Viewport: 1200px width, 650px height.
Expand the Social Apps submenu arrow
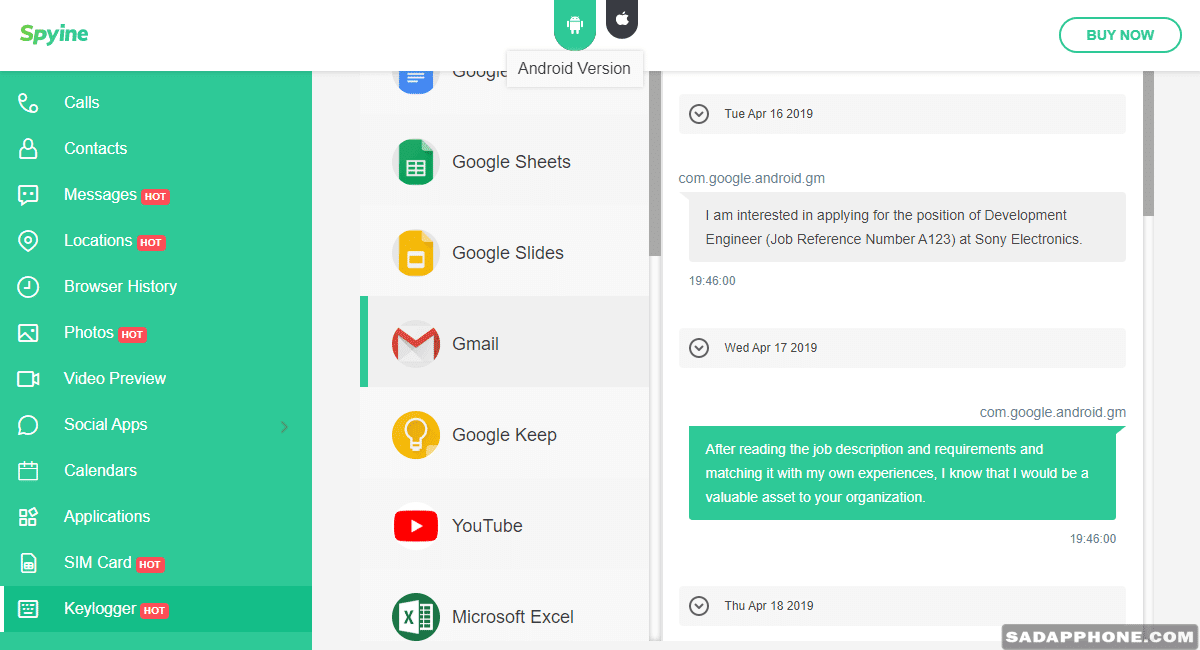(284, 427)
